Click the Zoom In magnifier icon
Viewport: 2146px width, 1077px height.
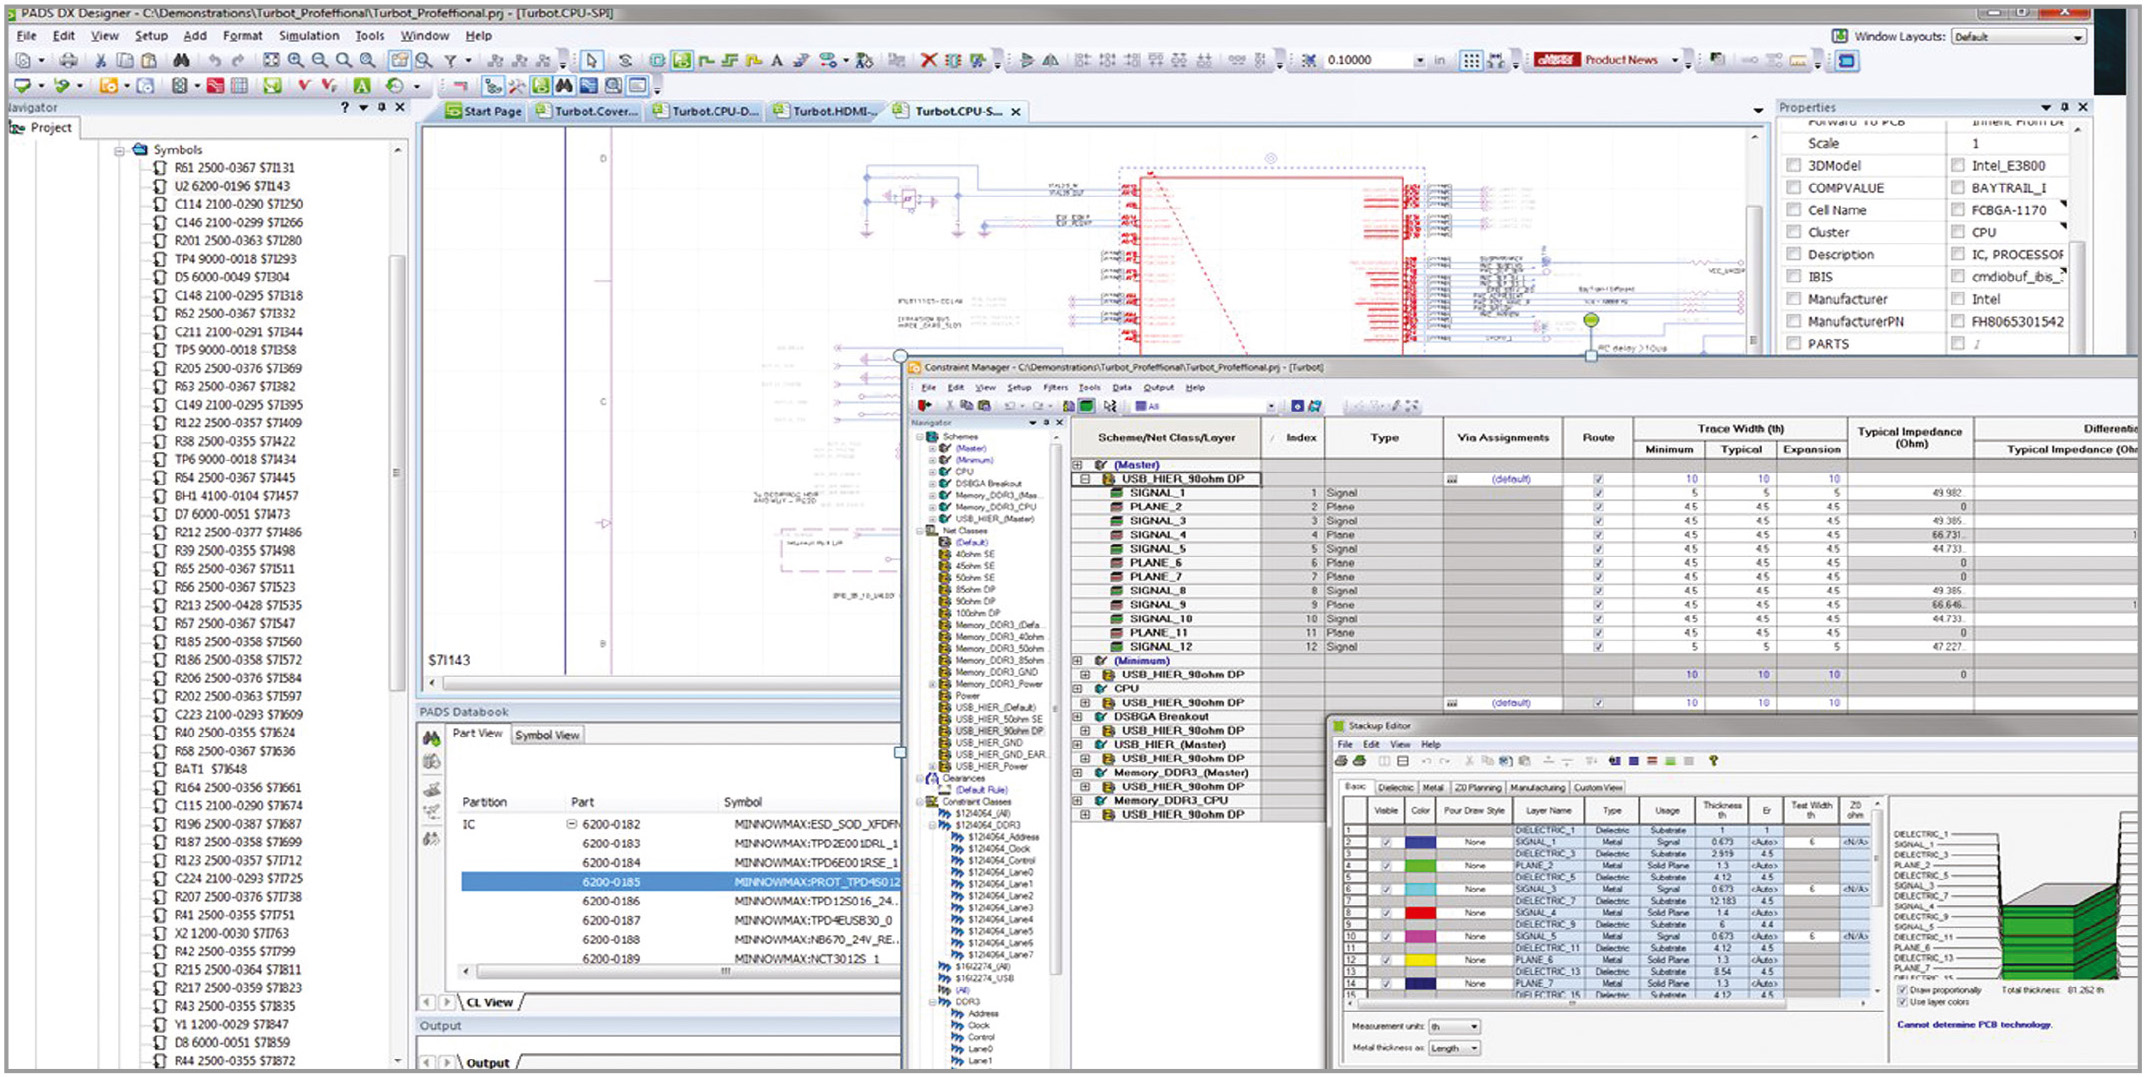pyautogui.click(x=296, y=61)
